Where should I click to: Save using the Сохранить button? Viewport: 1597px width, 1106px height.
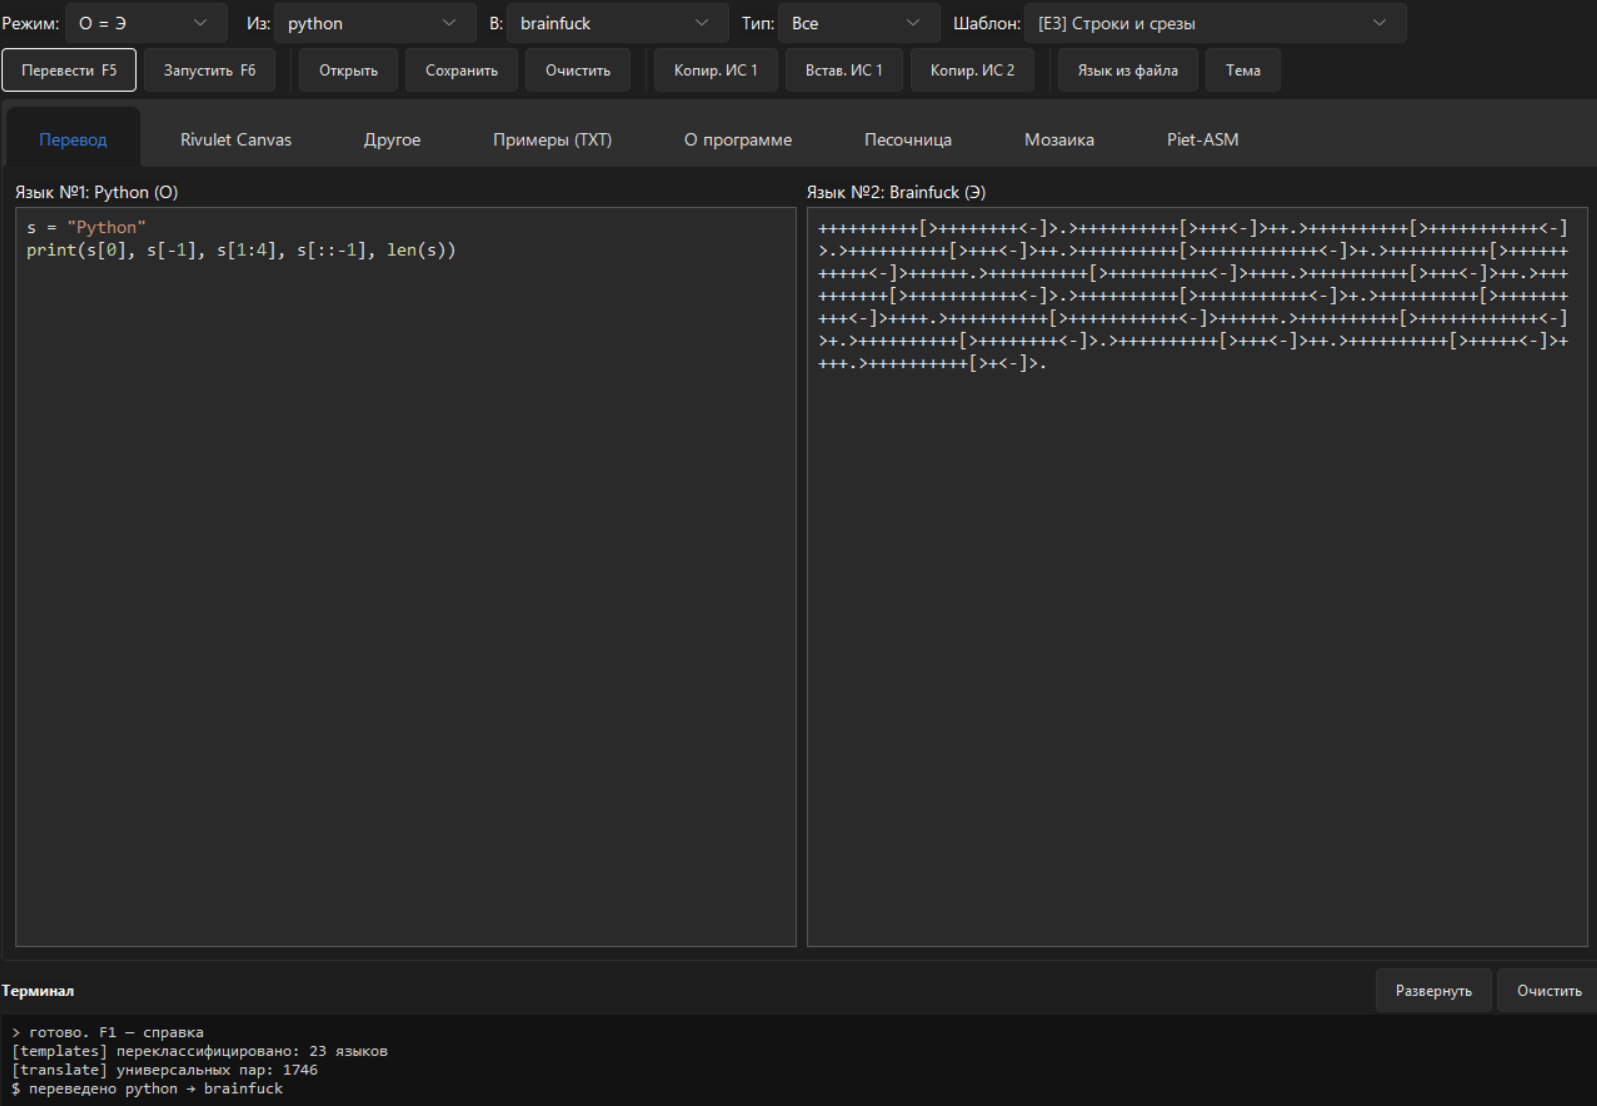(x=461, y=71)
